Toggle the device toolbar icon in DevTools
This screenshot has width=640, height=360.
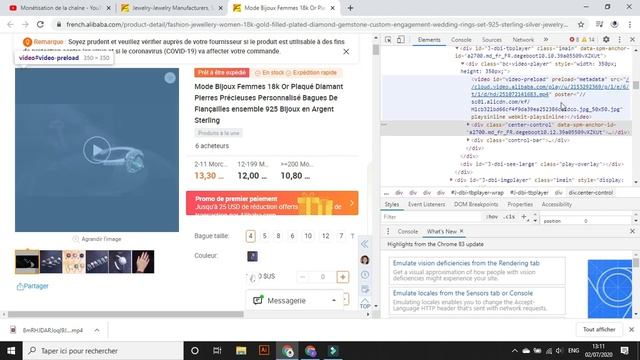[x=400, y=40]
